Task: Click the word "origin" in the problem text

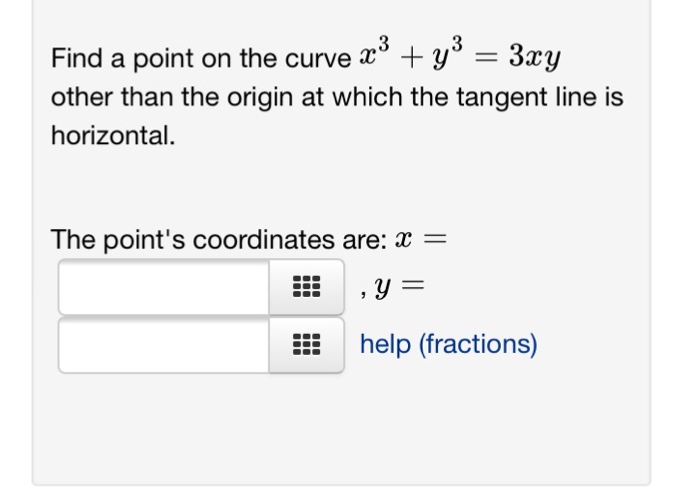Action: click(x=260, y=97)
